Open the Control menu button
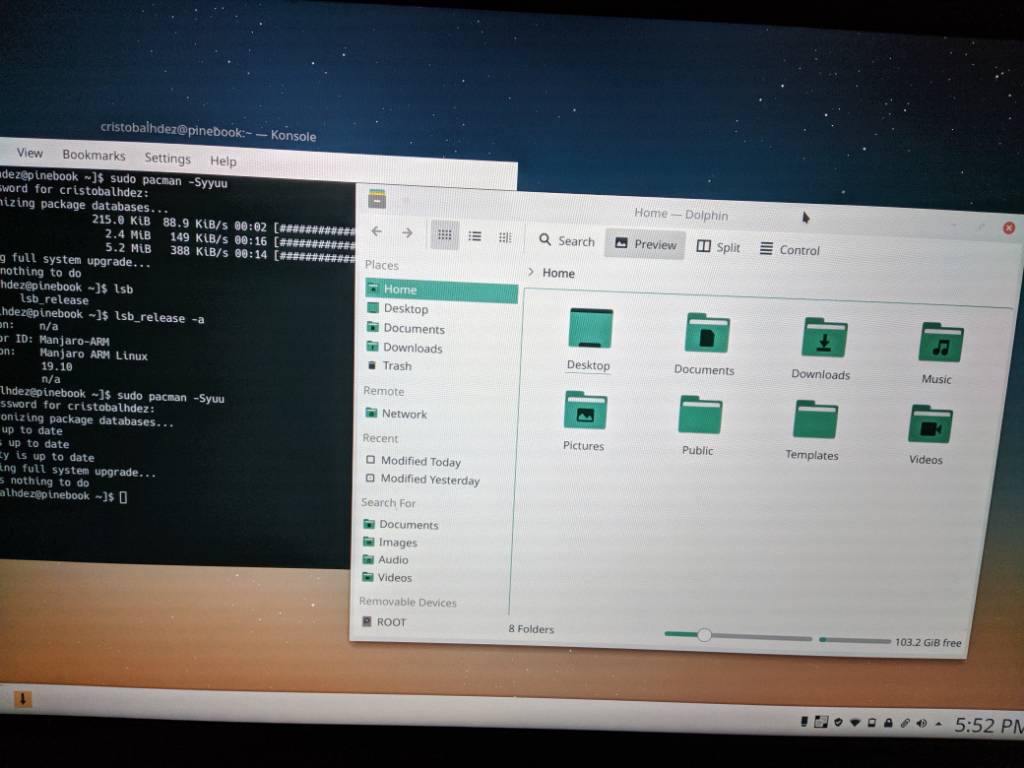 (x=789, y=250)
